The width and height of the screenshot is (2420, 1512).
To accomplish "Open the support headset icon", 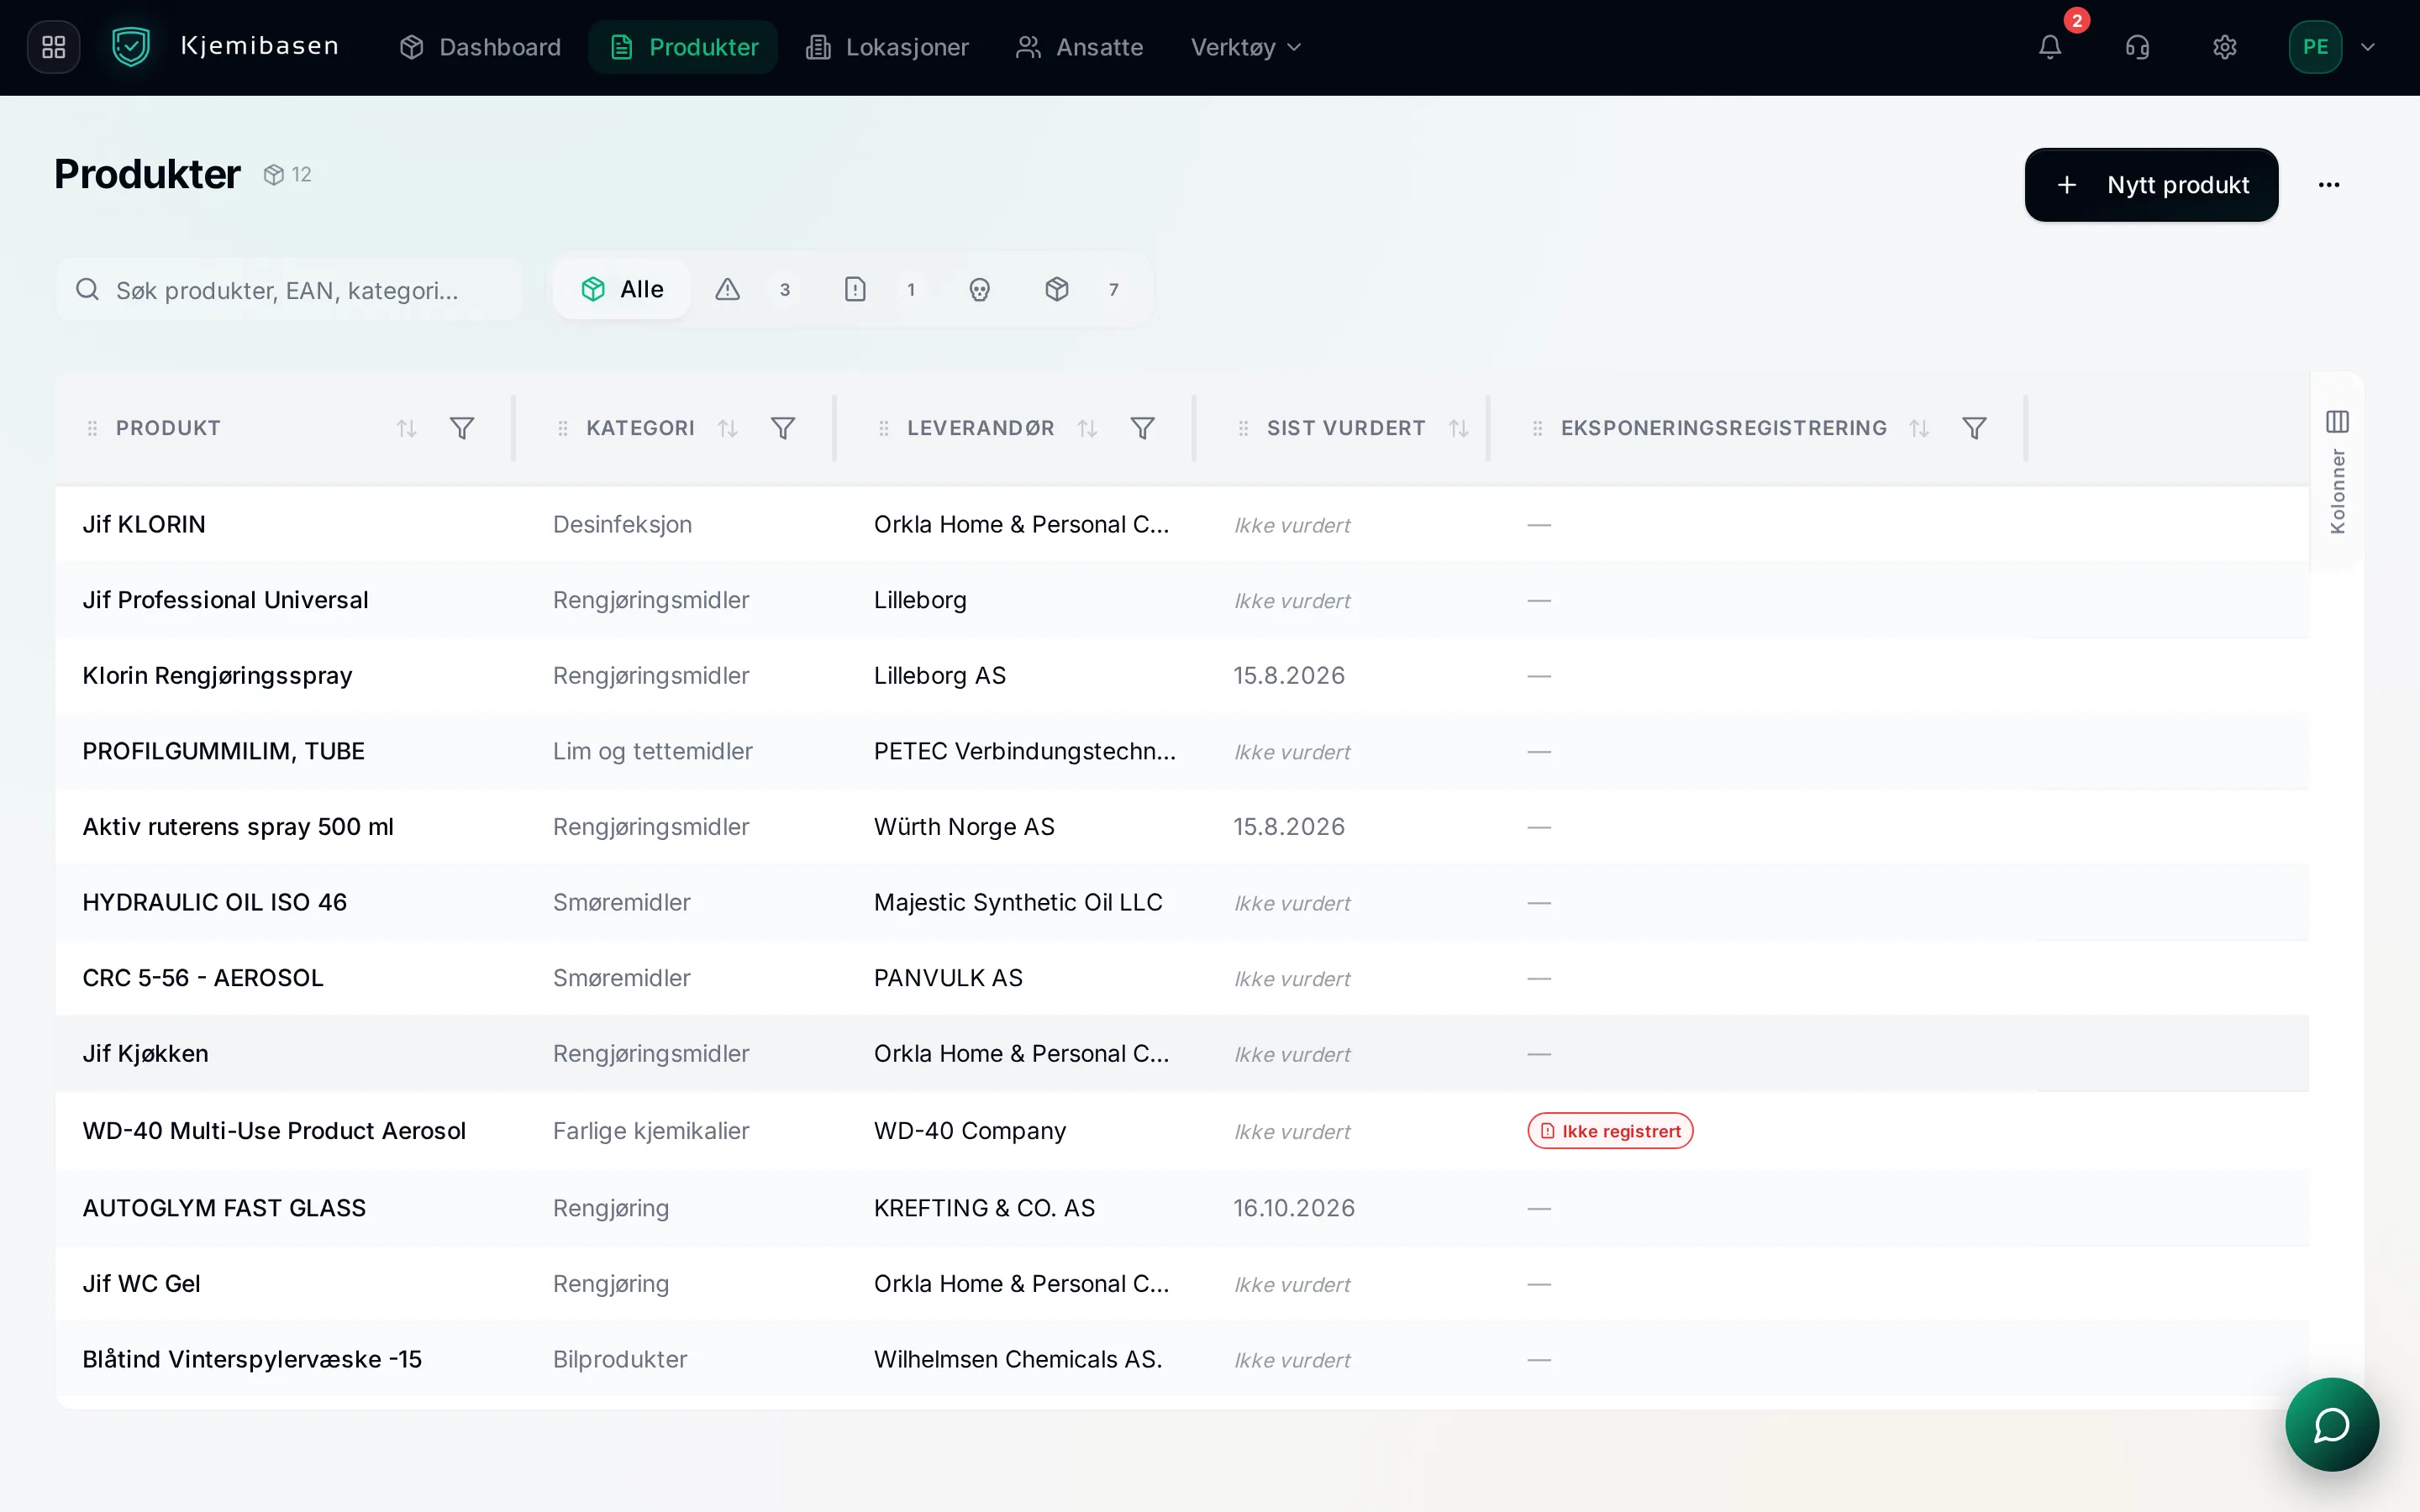I will pyautogui.click(x=2137, y=47).
